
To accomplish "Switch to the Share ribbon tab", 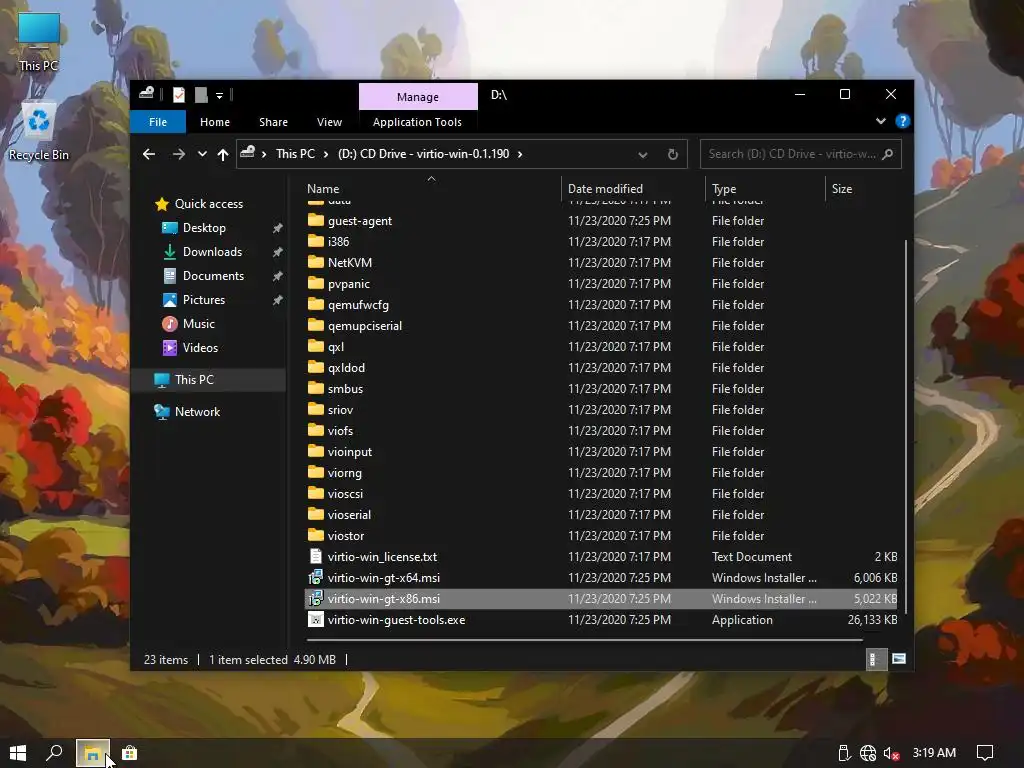I will pos(273,122).
